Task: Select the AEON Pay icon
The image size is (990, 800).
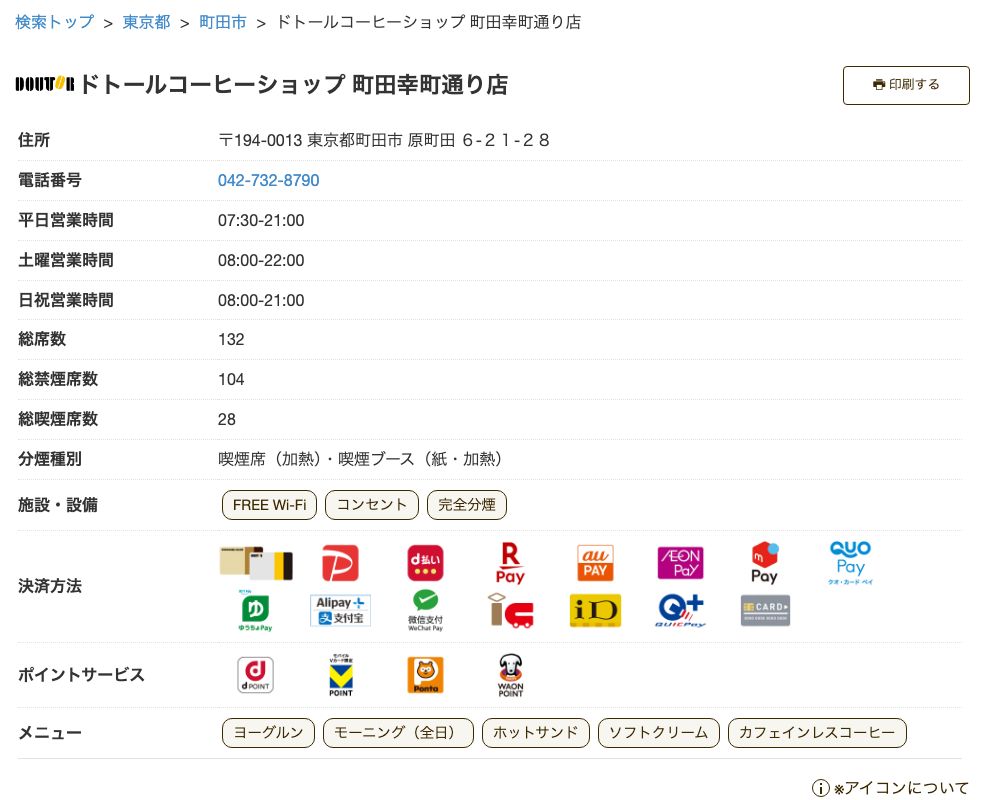Action: point(680,563)
